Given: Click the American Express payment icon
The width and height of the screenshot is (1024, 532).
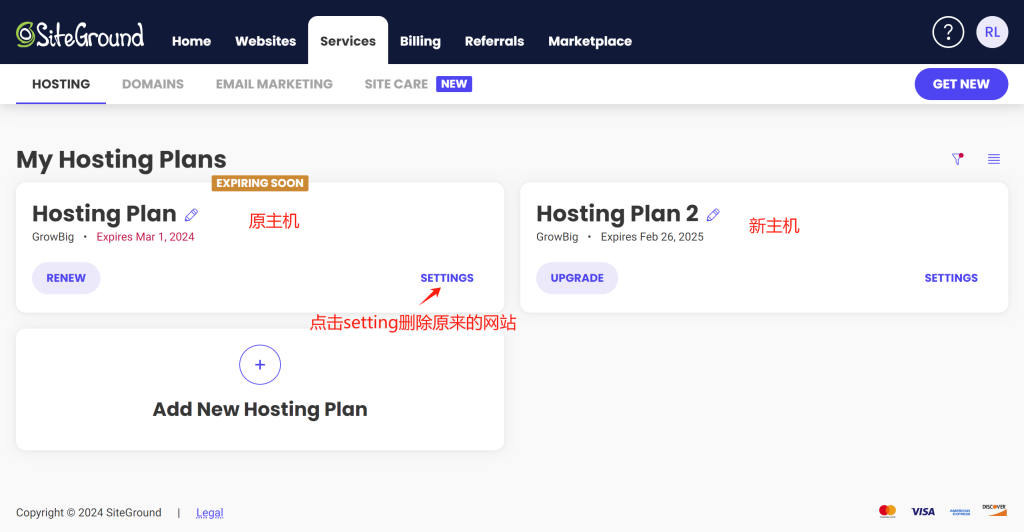Looking at the screenshot, I should [x=960, y=512].
